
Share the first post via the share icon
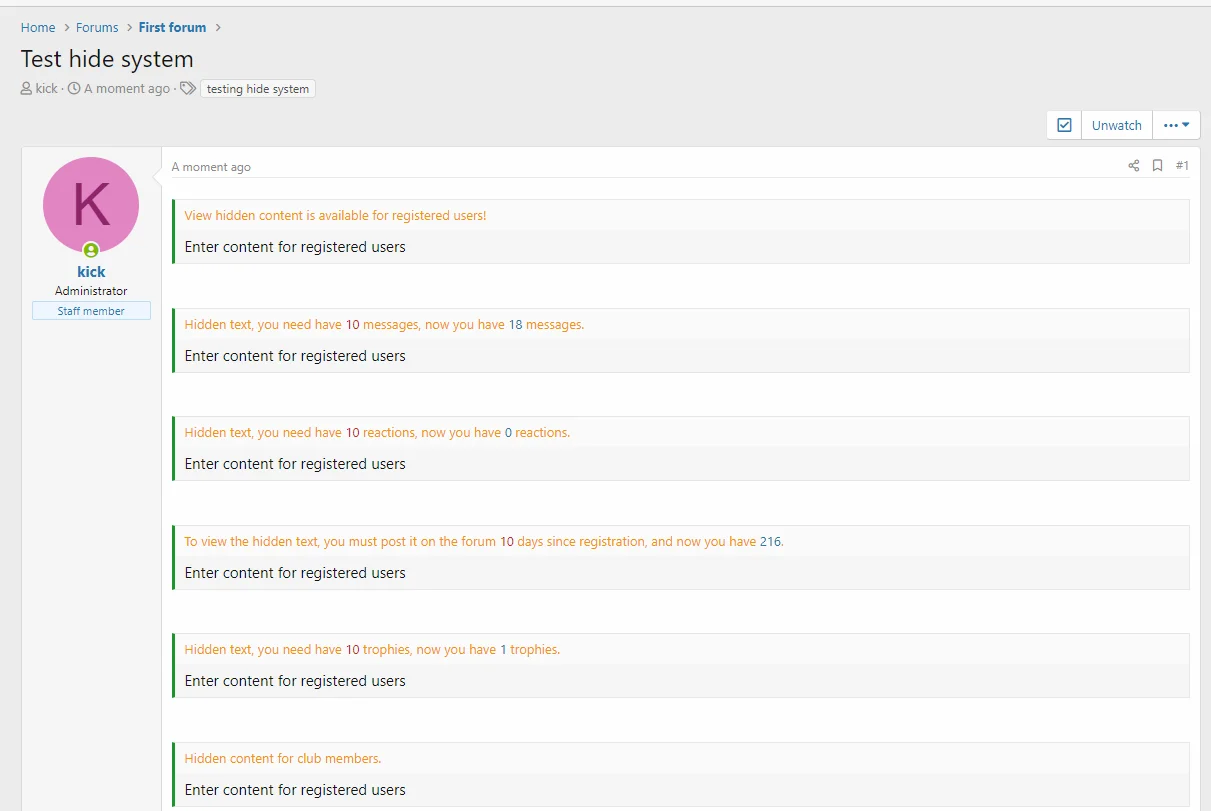[x=1133, y=165]
